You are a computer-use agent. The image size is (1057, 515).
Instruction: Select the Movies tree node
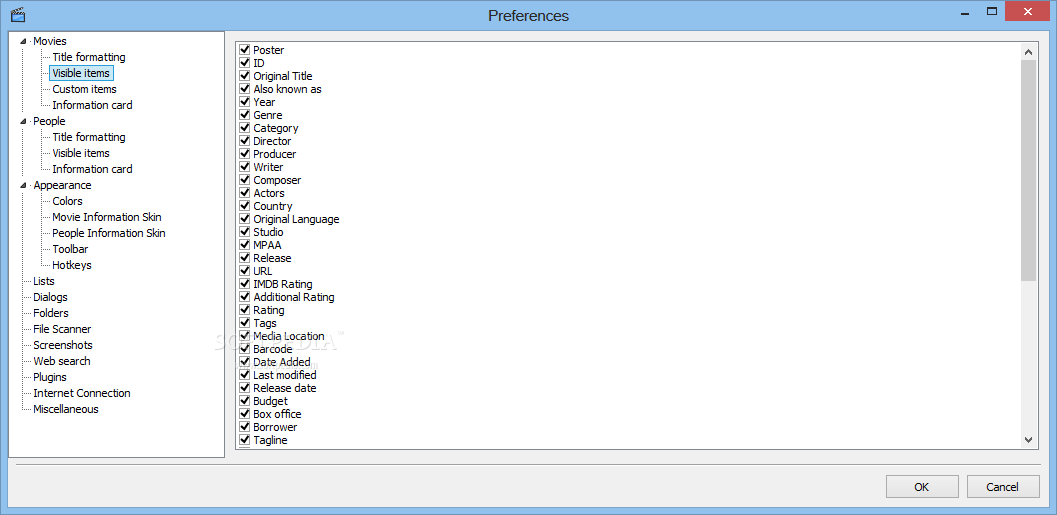[50, 41]
